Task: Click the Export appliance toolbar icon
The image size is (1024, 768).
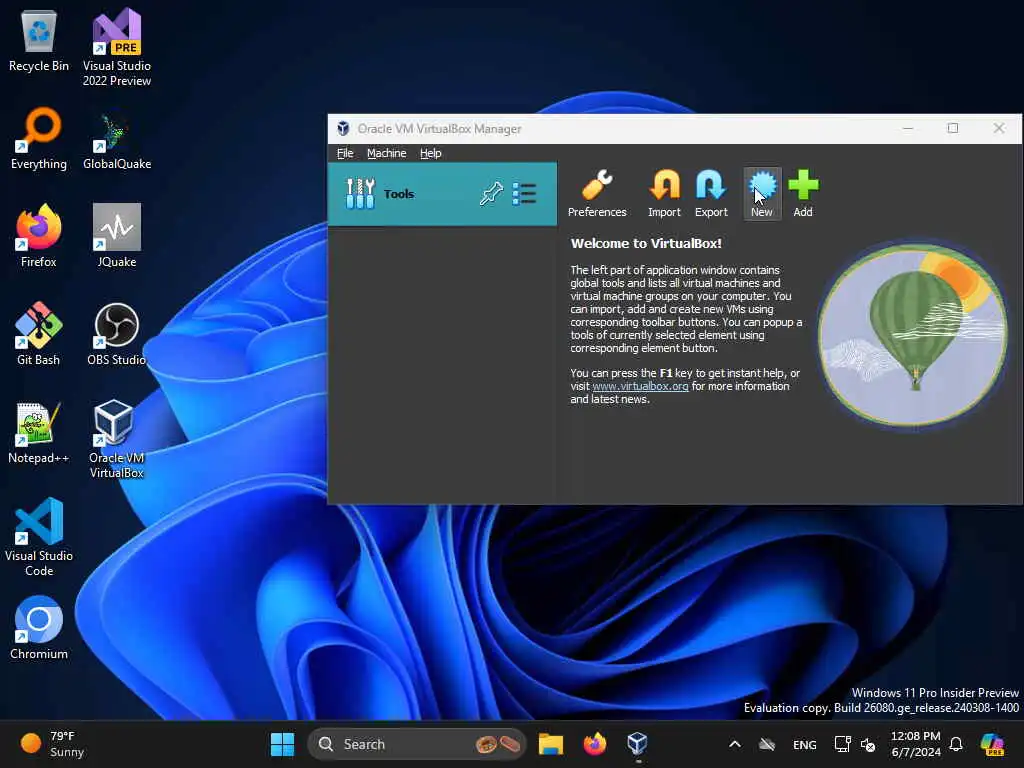Action: pyautogui.click(x=711, y=193)
